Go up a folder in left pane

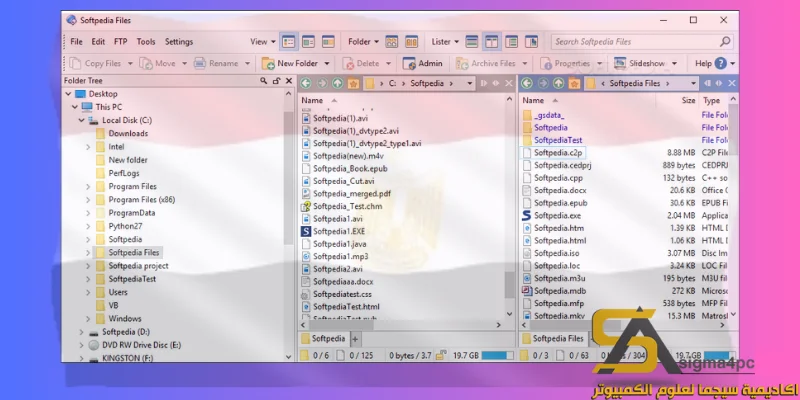(x=337, y=83)
